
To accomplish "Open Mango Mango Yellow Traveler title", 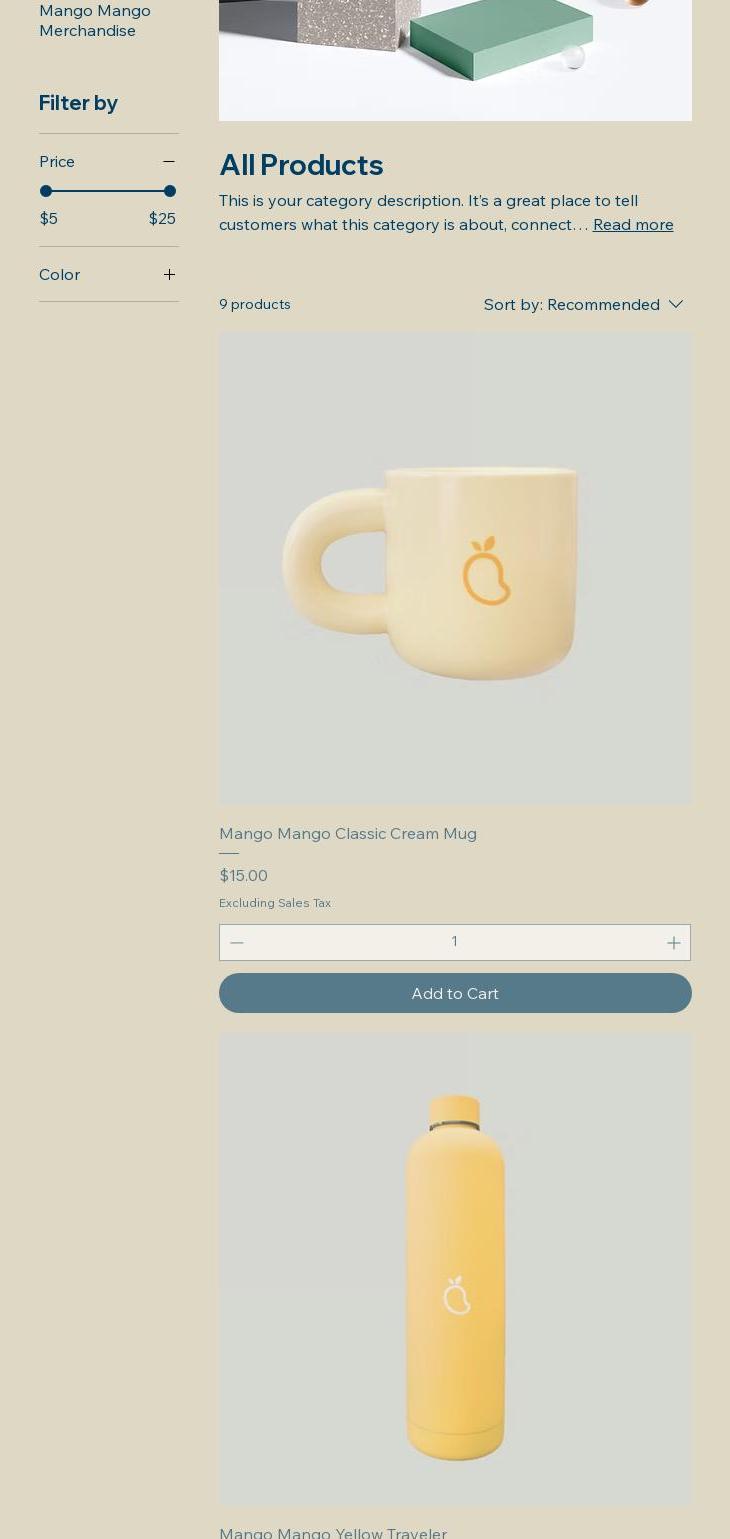I will [x=333, y=1531].
